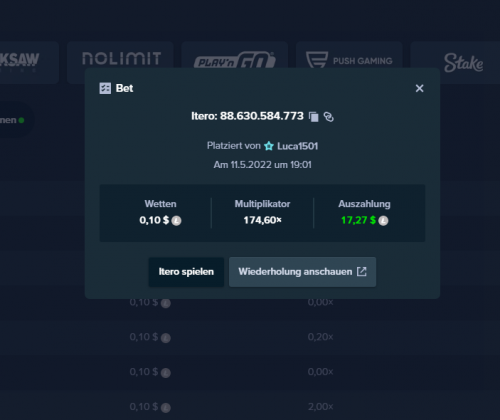Click the 17,27 $ payout amount

pyautogui.click(x=358, y=220)
